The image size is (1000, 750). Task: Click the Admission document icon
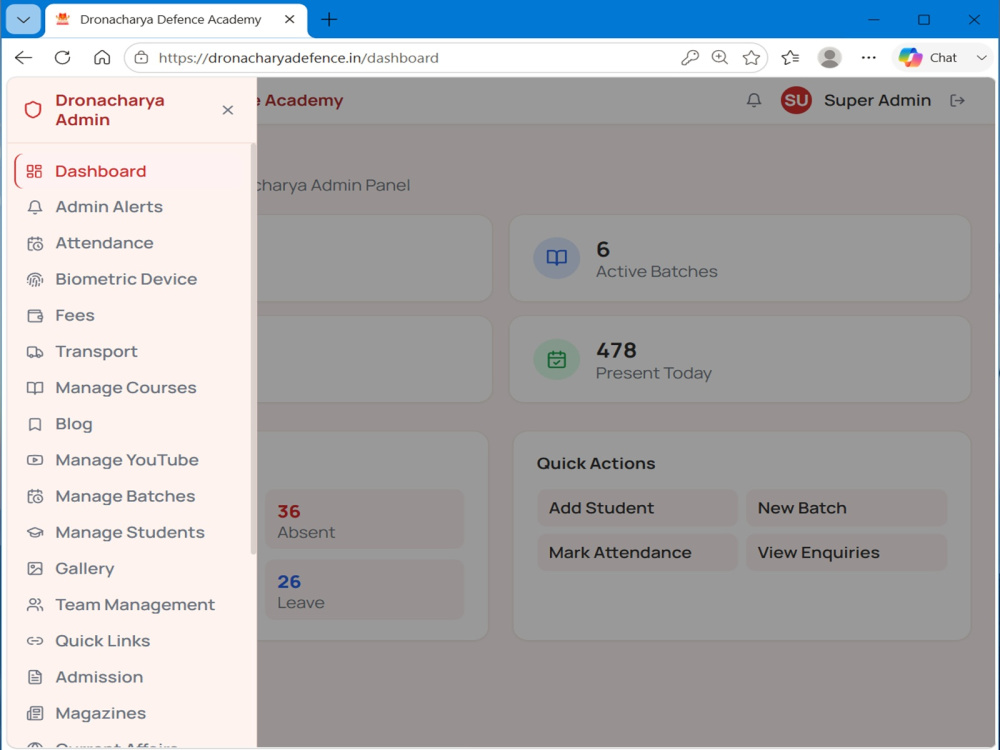coord(34,677)
